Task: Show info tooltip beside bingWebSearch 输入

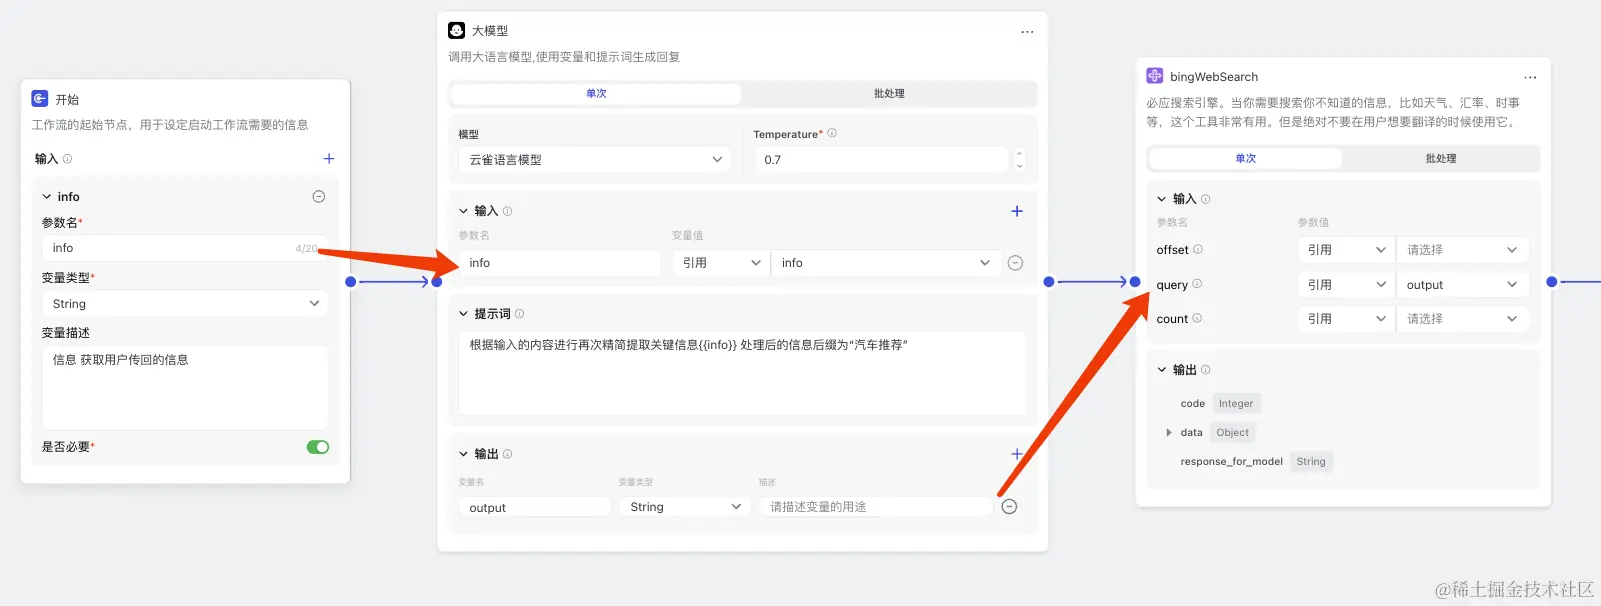Action: tap(1205, 199)
